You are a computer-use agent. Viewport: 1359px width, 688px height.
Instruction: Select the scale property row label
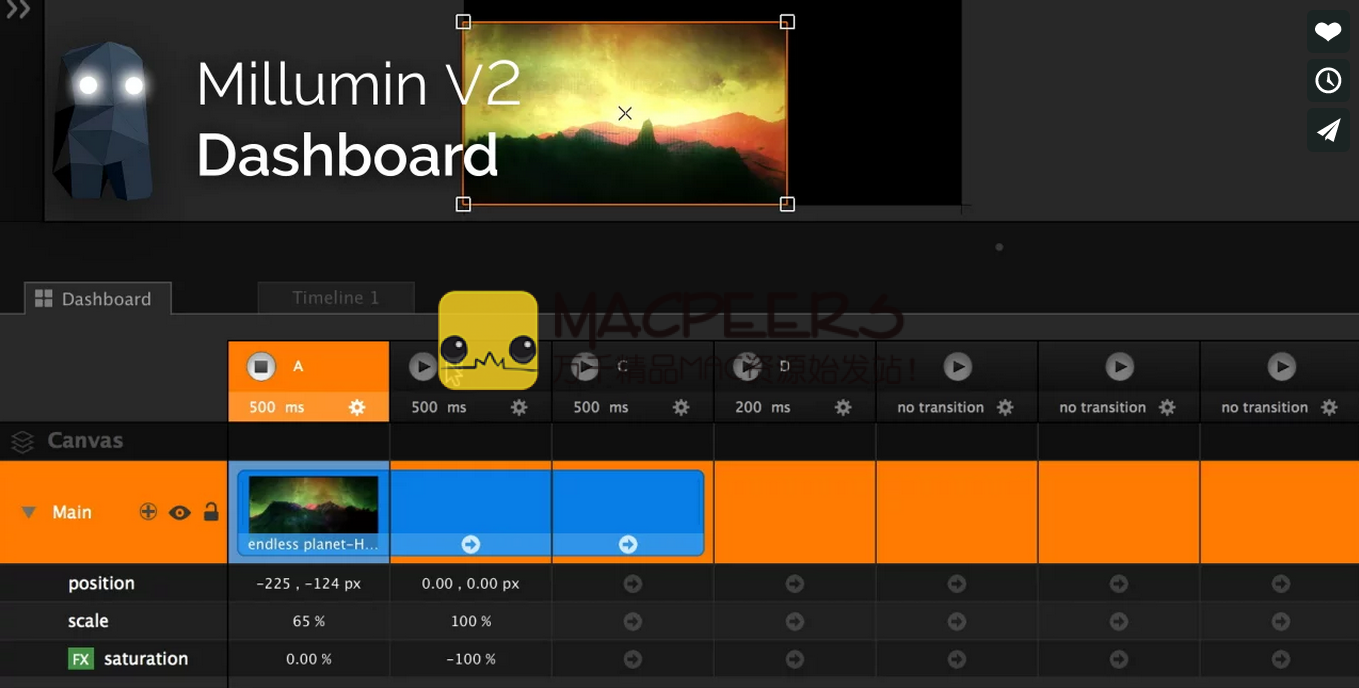point(88,621)
